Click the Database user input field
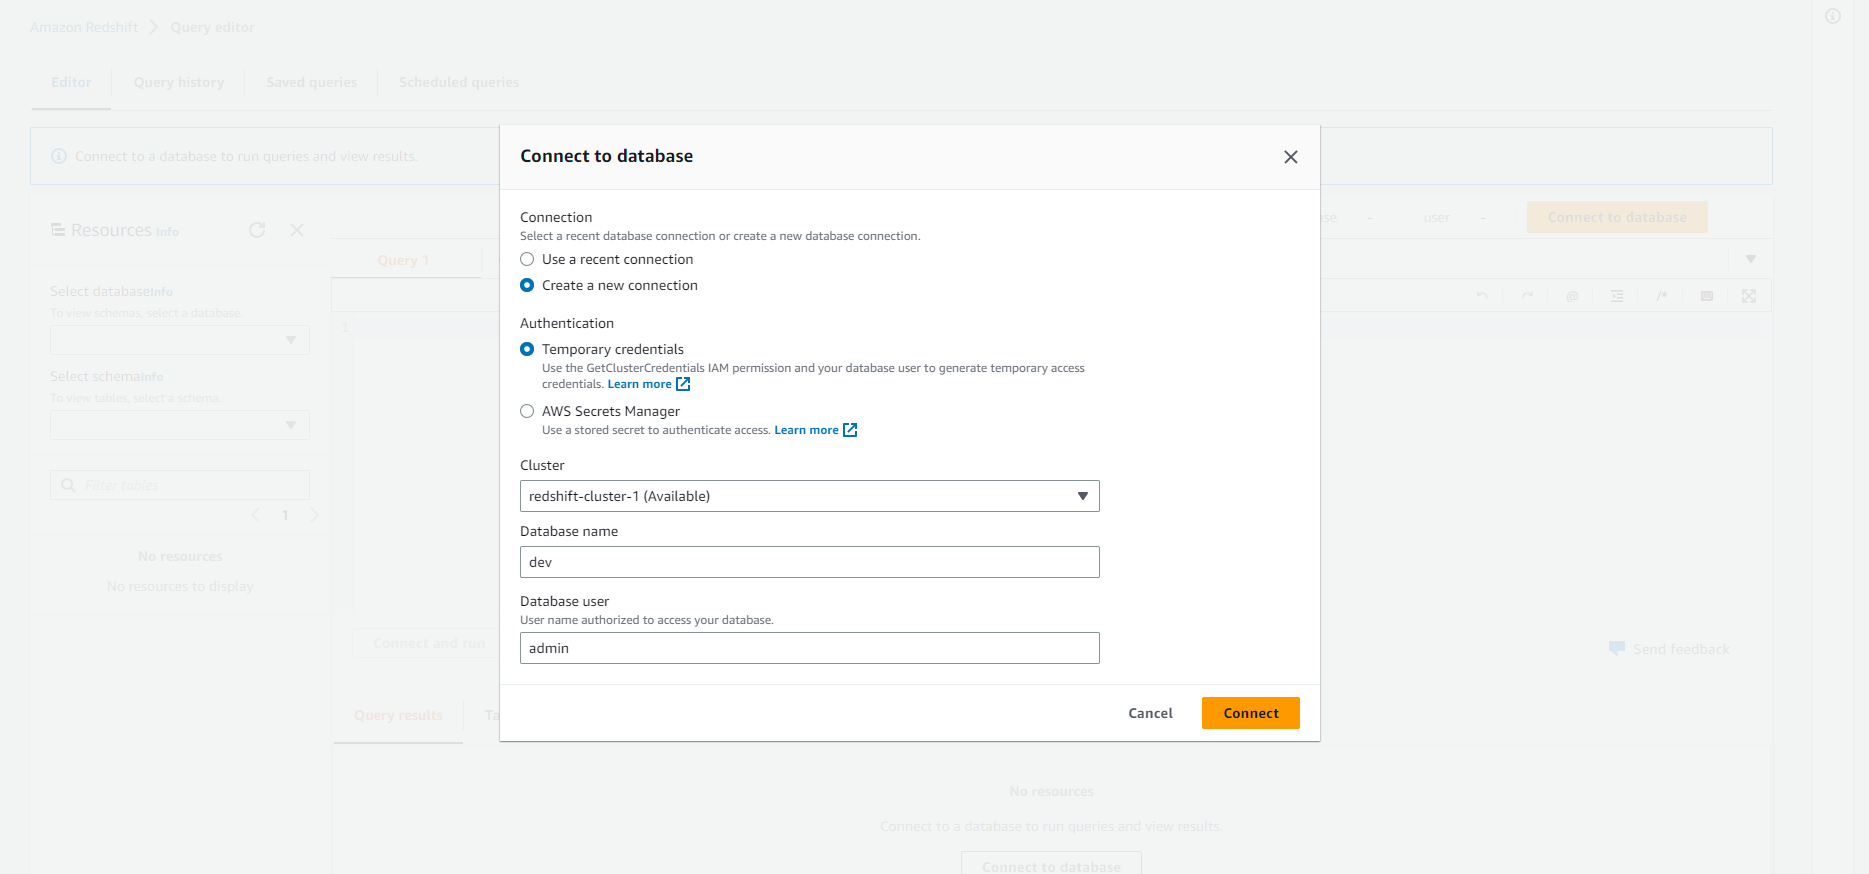This screenshot has height=874, width=1869. click(x=810, y=648)
